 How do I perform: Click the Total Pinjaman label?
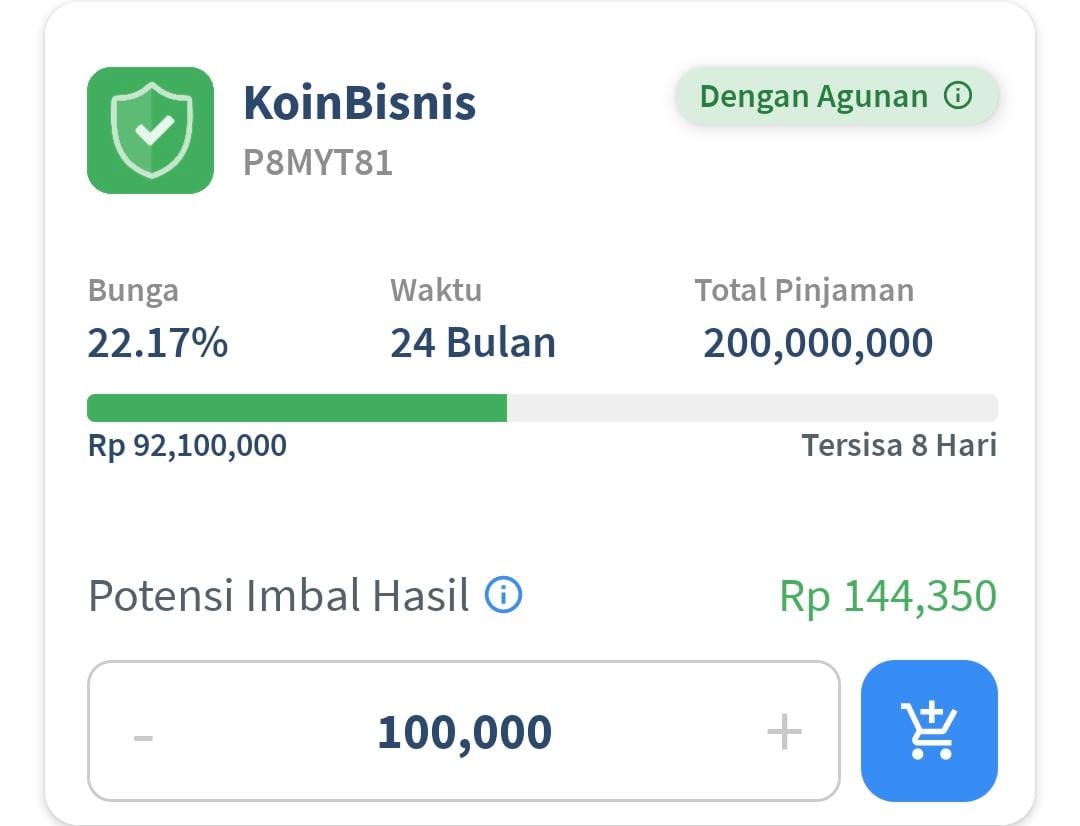pyautogui.click(x=804, y=290)
